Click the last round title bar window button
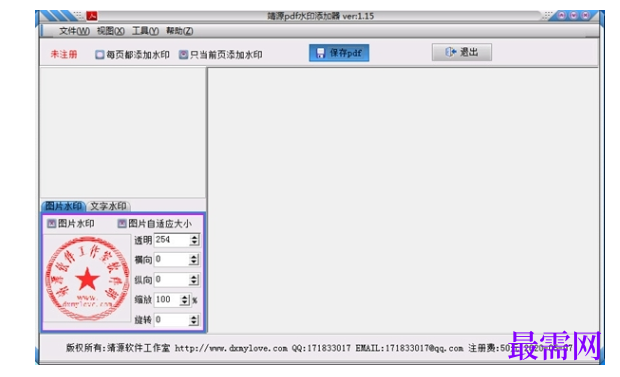This screenshot has height=377, width=620. [586, 15]
